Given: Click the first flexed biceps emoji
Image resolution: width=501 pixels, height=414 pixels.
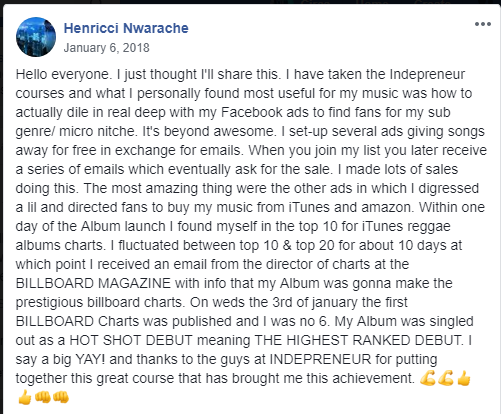Looking at the screenshot, I should [x=428, y=378].
